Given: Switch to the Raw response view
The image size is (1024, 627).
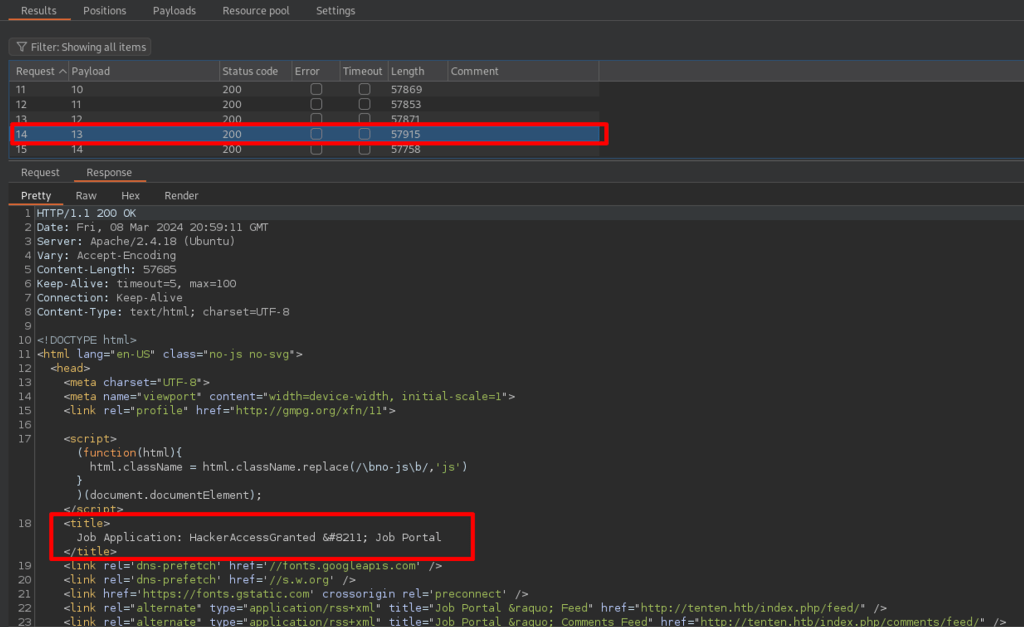Looking at the screenshot, I should (x=86, y=196).
